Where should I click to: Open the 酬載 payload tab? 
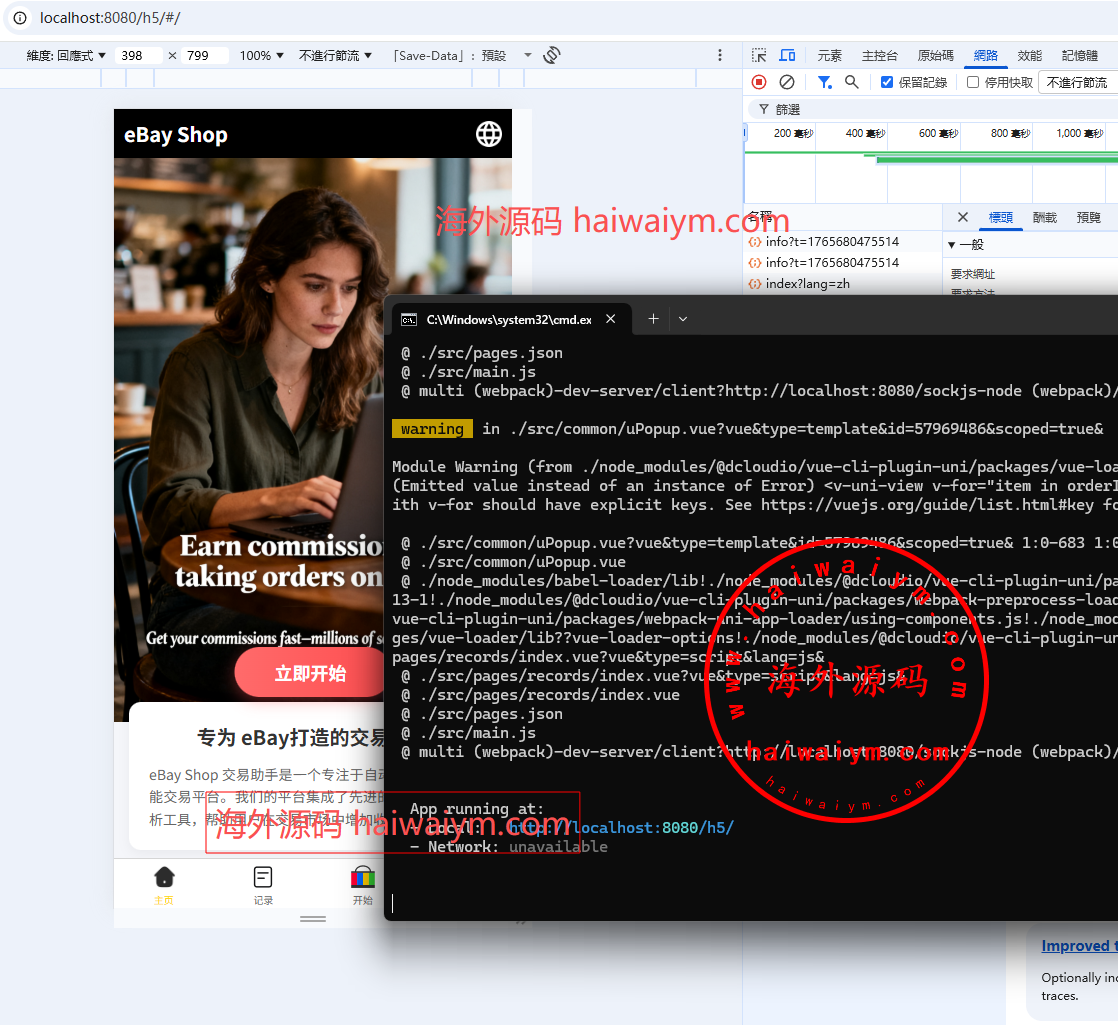coord(1044,217)
